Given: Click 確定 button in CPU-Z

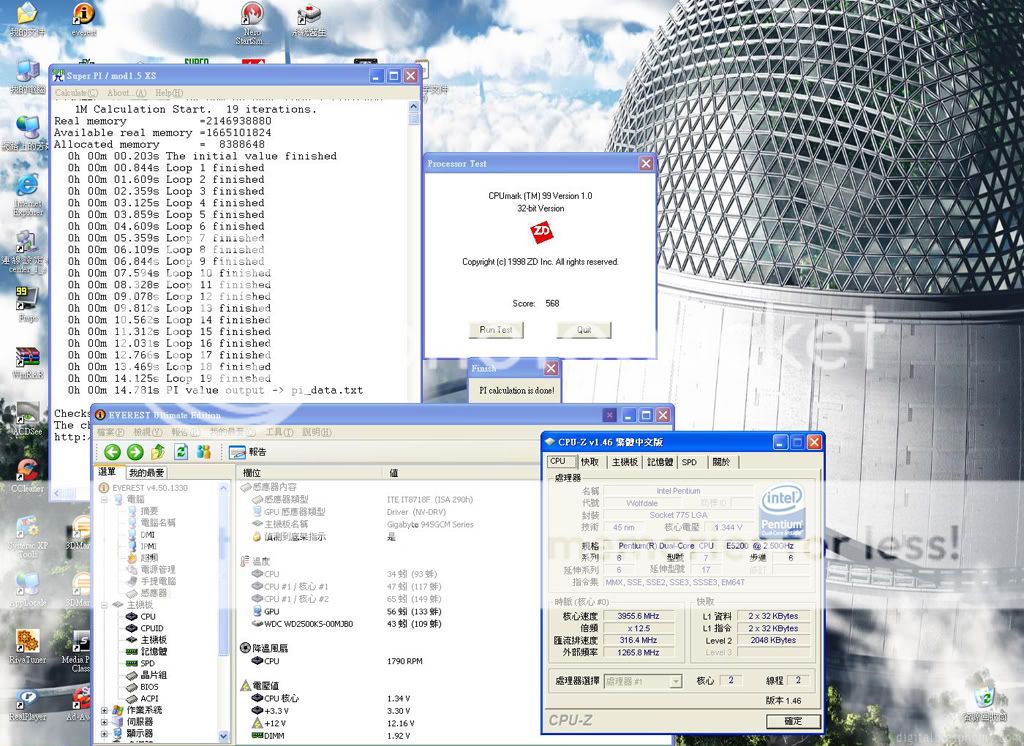Looking at the screenshot, I should [x=793, y=721].
